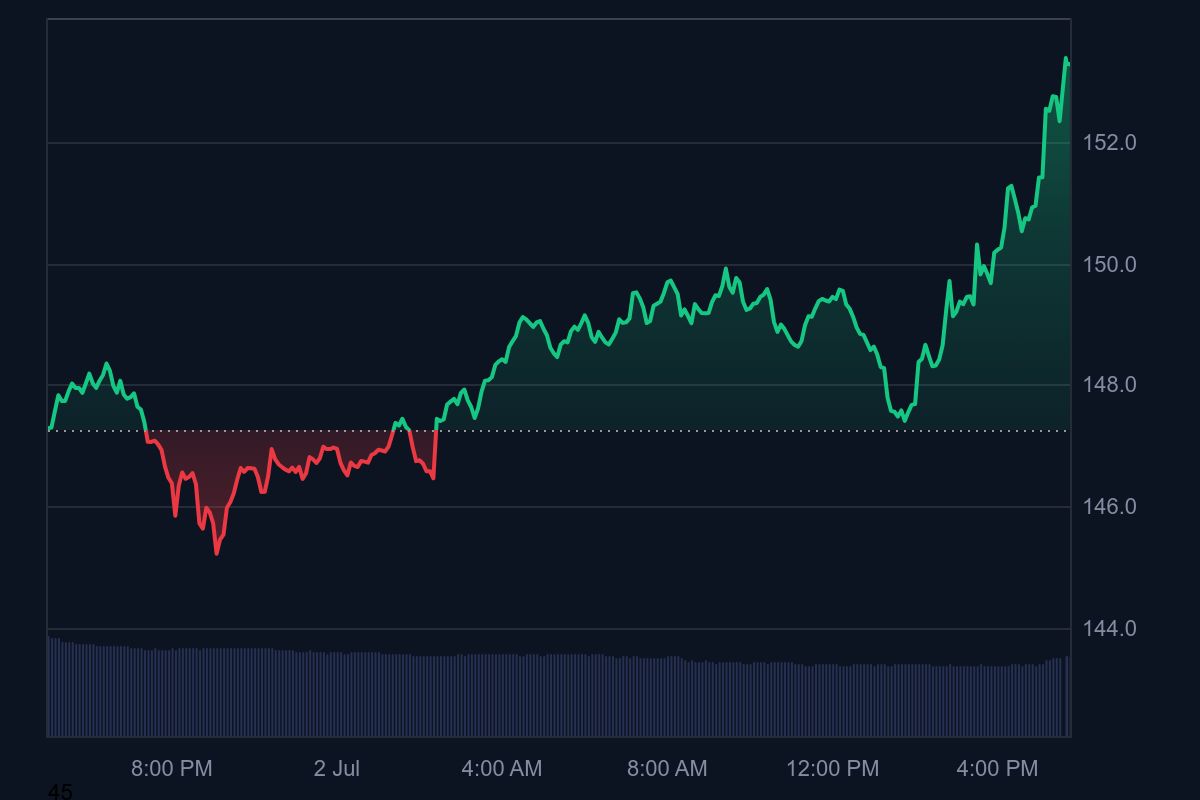The width and height of the screenshot is (1200, 800).
Task: Click the 2 Jul date label
Action: click(336, 769)
